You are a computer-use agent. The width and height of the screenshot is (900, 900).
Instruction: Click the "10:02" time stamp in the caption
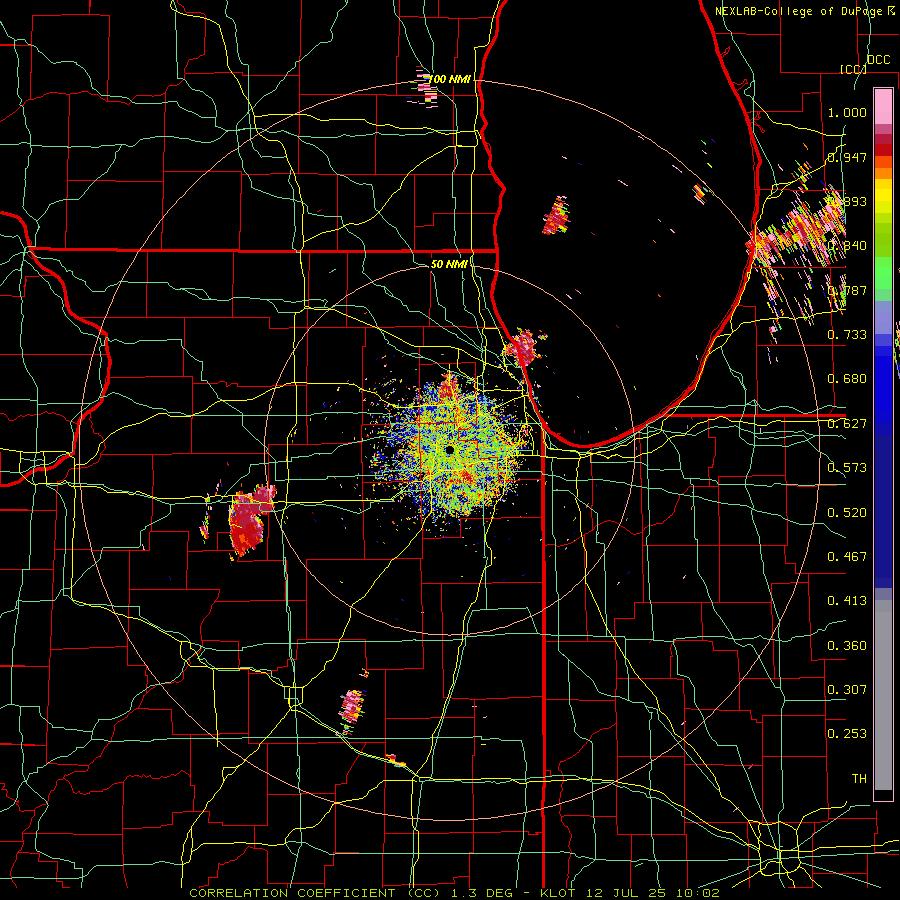pos(697,893)
